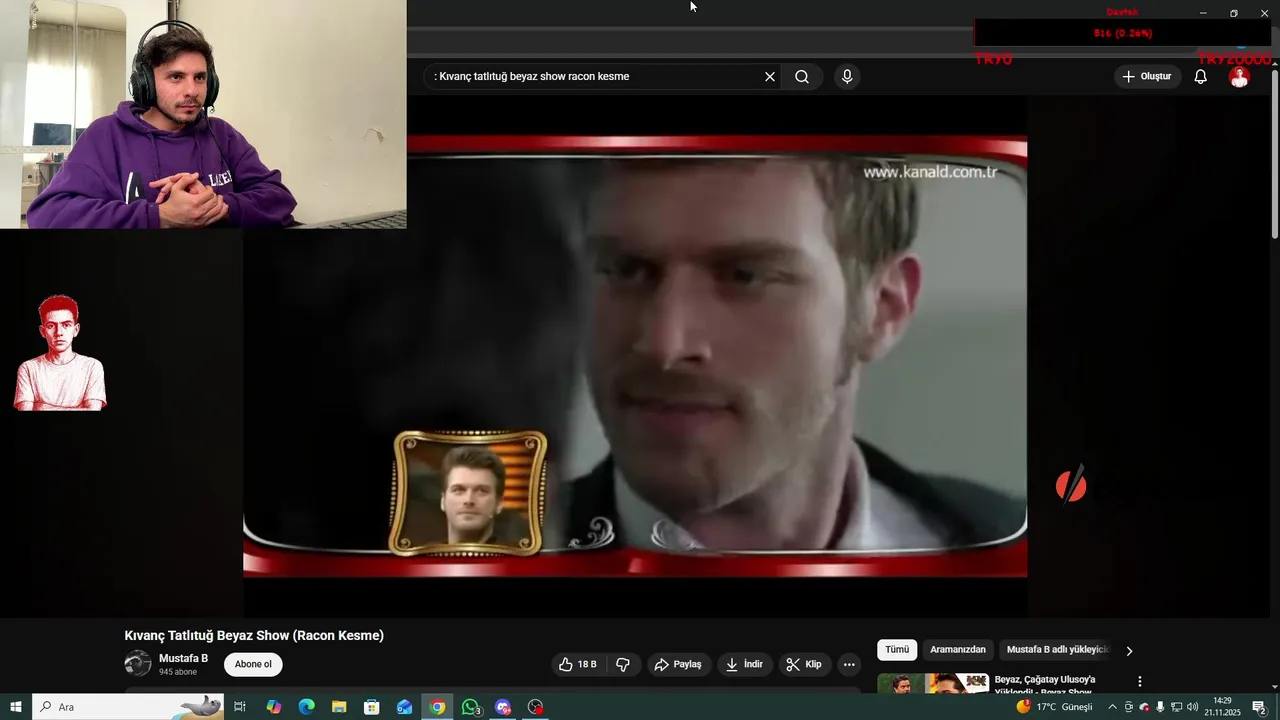
Task: Open the OBS recording app taskbar icon
Action: point(536,707)
